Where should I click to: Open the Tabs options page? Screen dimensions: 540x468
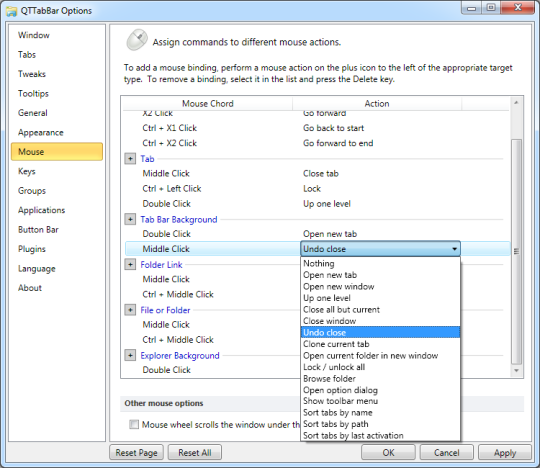point(57,54)
